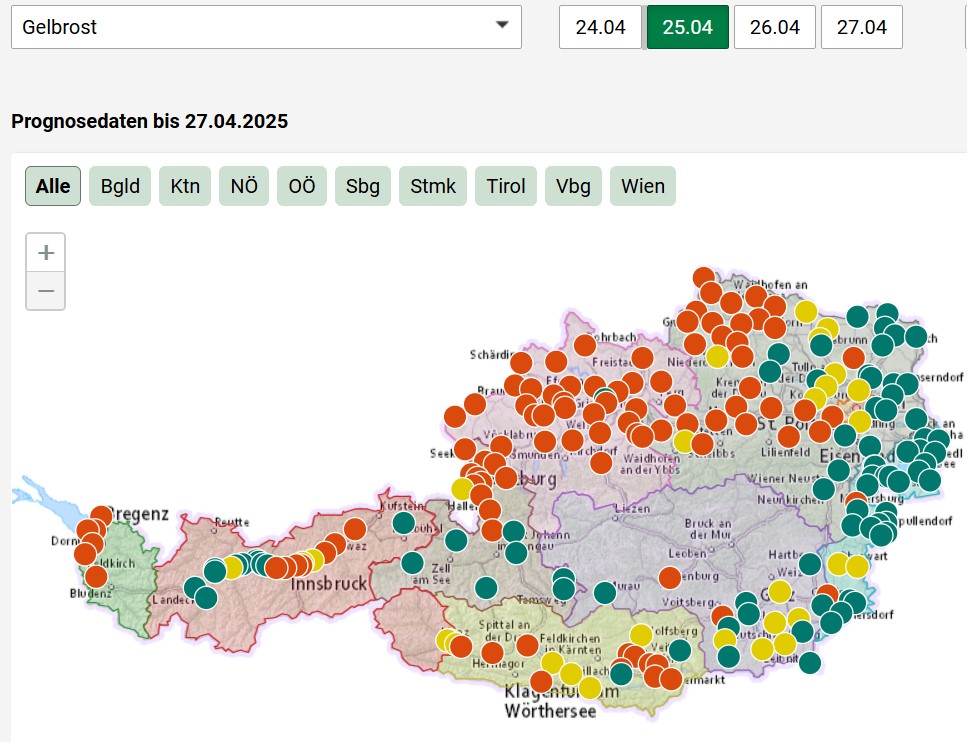Viewport: 967px width, 742px height.
Task: Click the Innsbruck label on the map
Action: (x=324, y=583)
